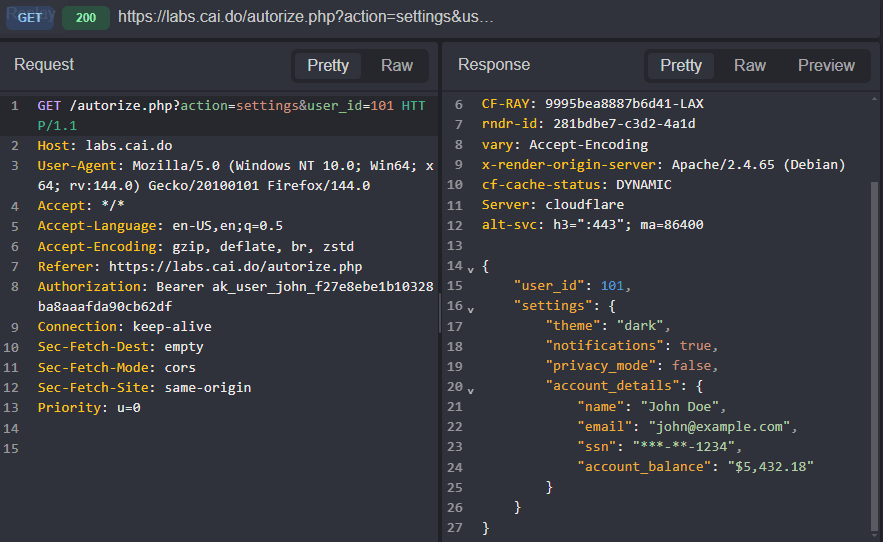Switch Response panel to Pretty view

click(x=681, y=66)
